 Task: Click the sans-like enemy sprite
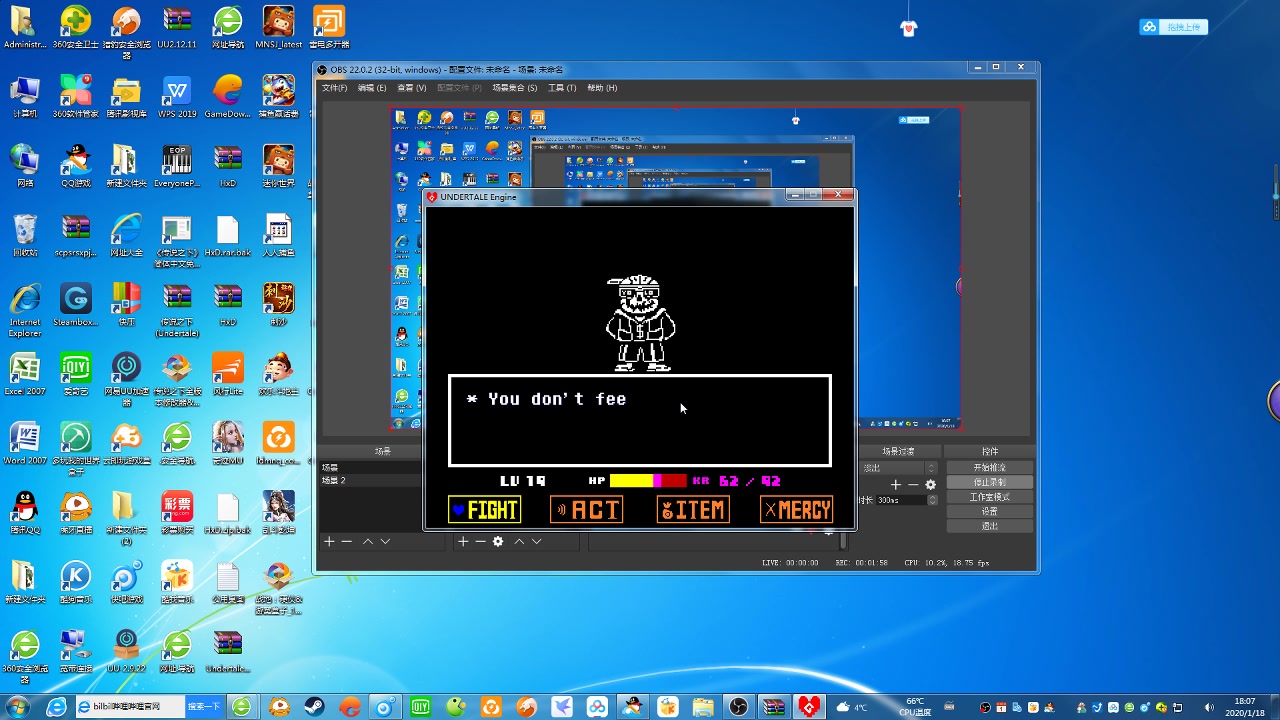[640, 323]
